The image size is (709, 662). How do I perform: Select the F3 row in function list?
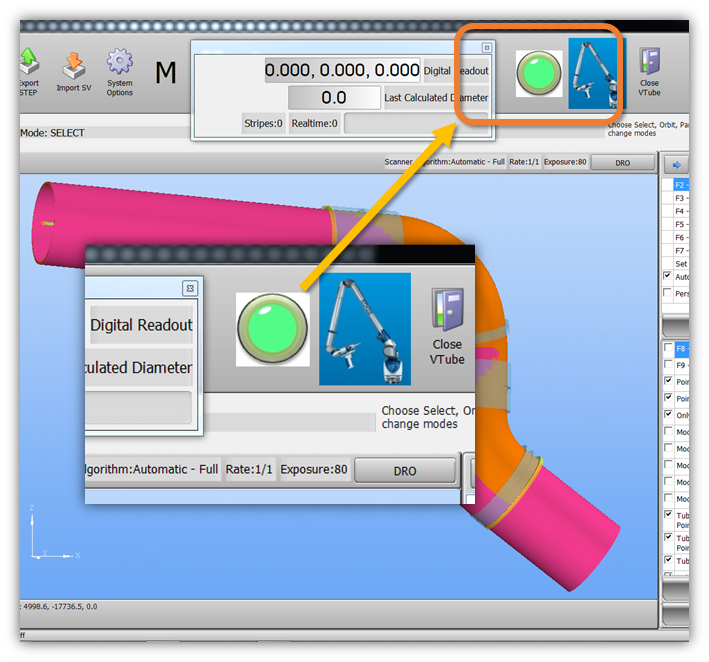685,198
